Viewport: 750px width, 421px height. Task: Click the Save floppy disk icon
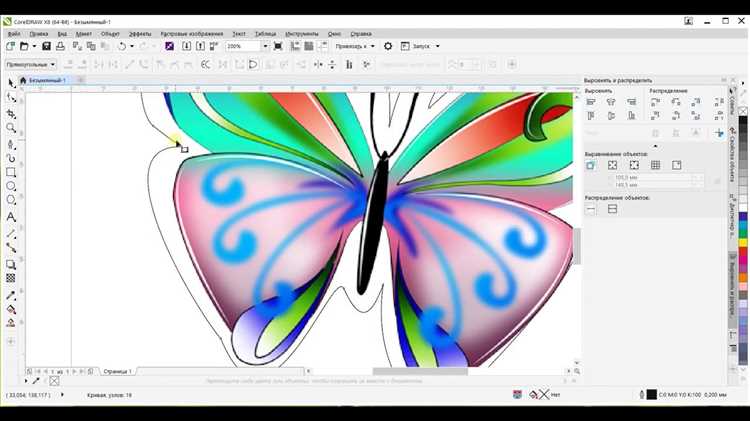(x=46, y=46)
